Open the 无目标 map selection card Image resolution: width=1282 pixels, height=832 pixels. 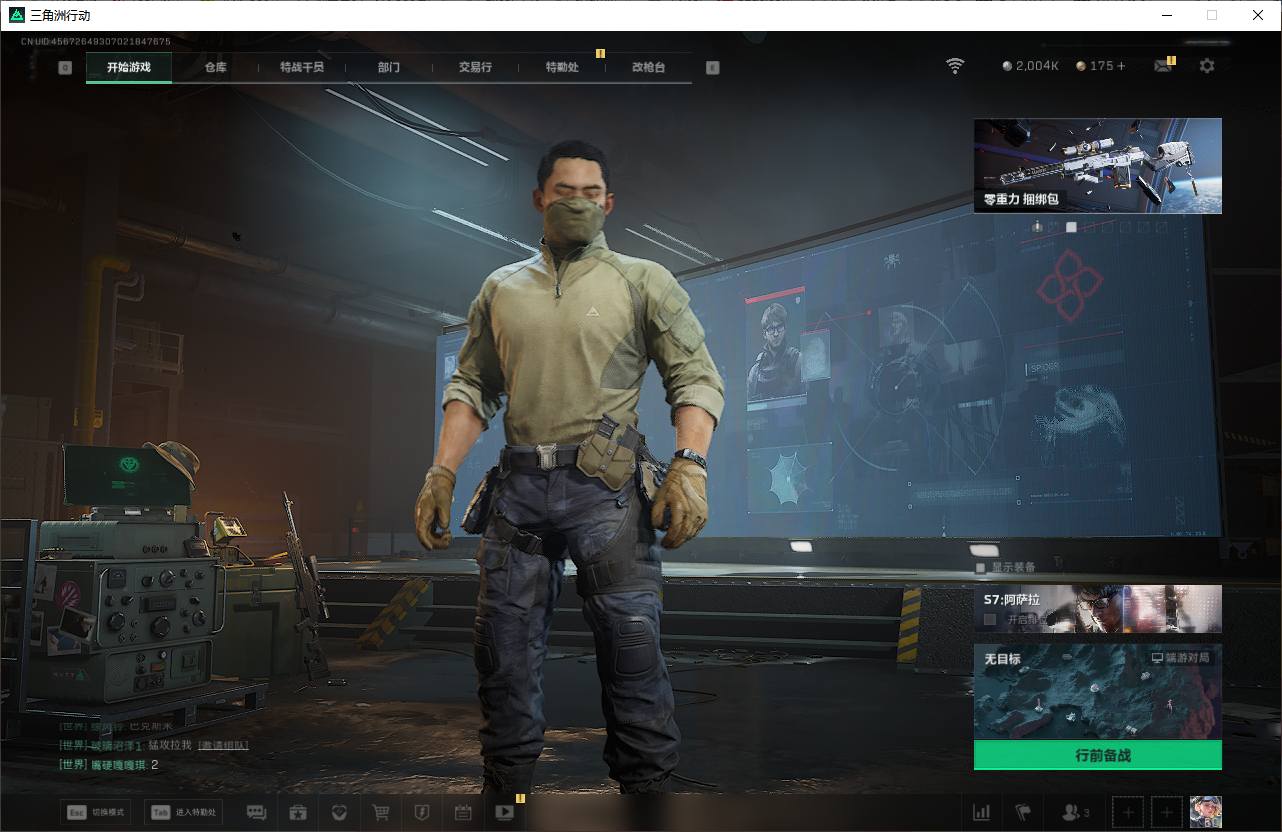(x=1098, y=692)
